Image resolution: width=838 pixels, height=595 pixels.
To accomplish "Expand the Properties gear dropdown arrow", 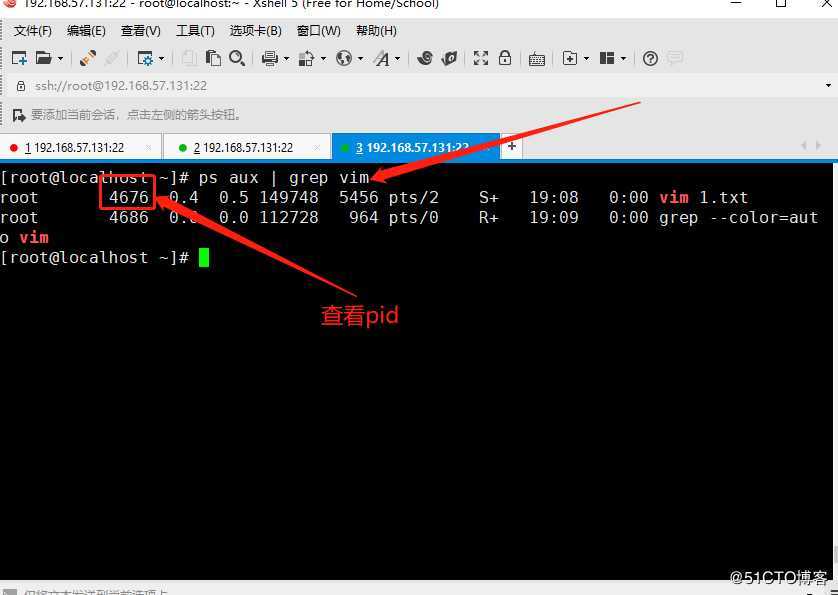I will [161, 58].
